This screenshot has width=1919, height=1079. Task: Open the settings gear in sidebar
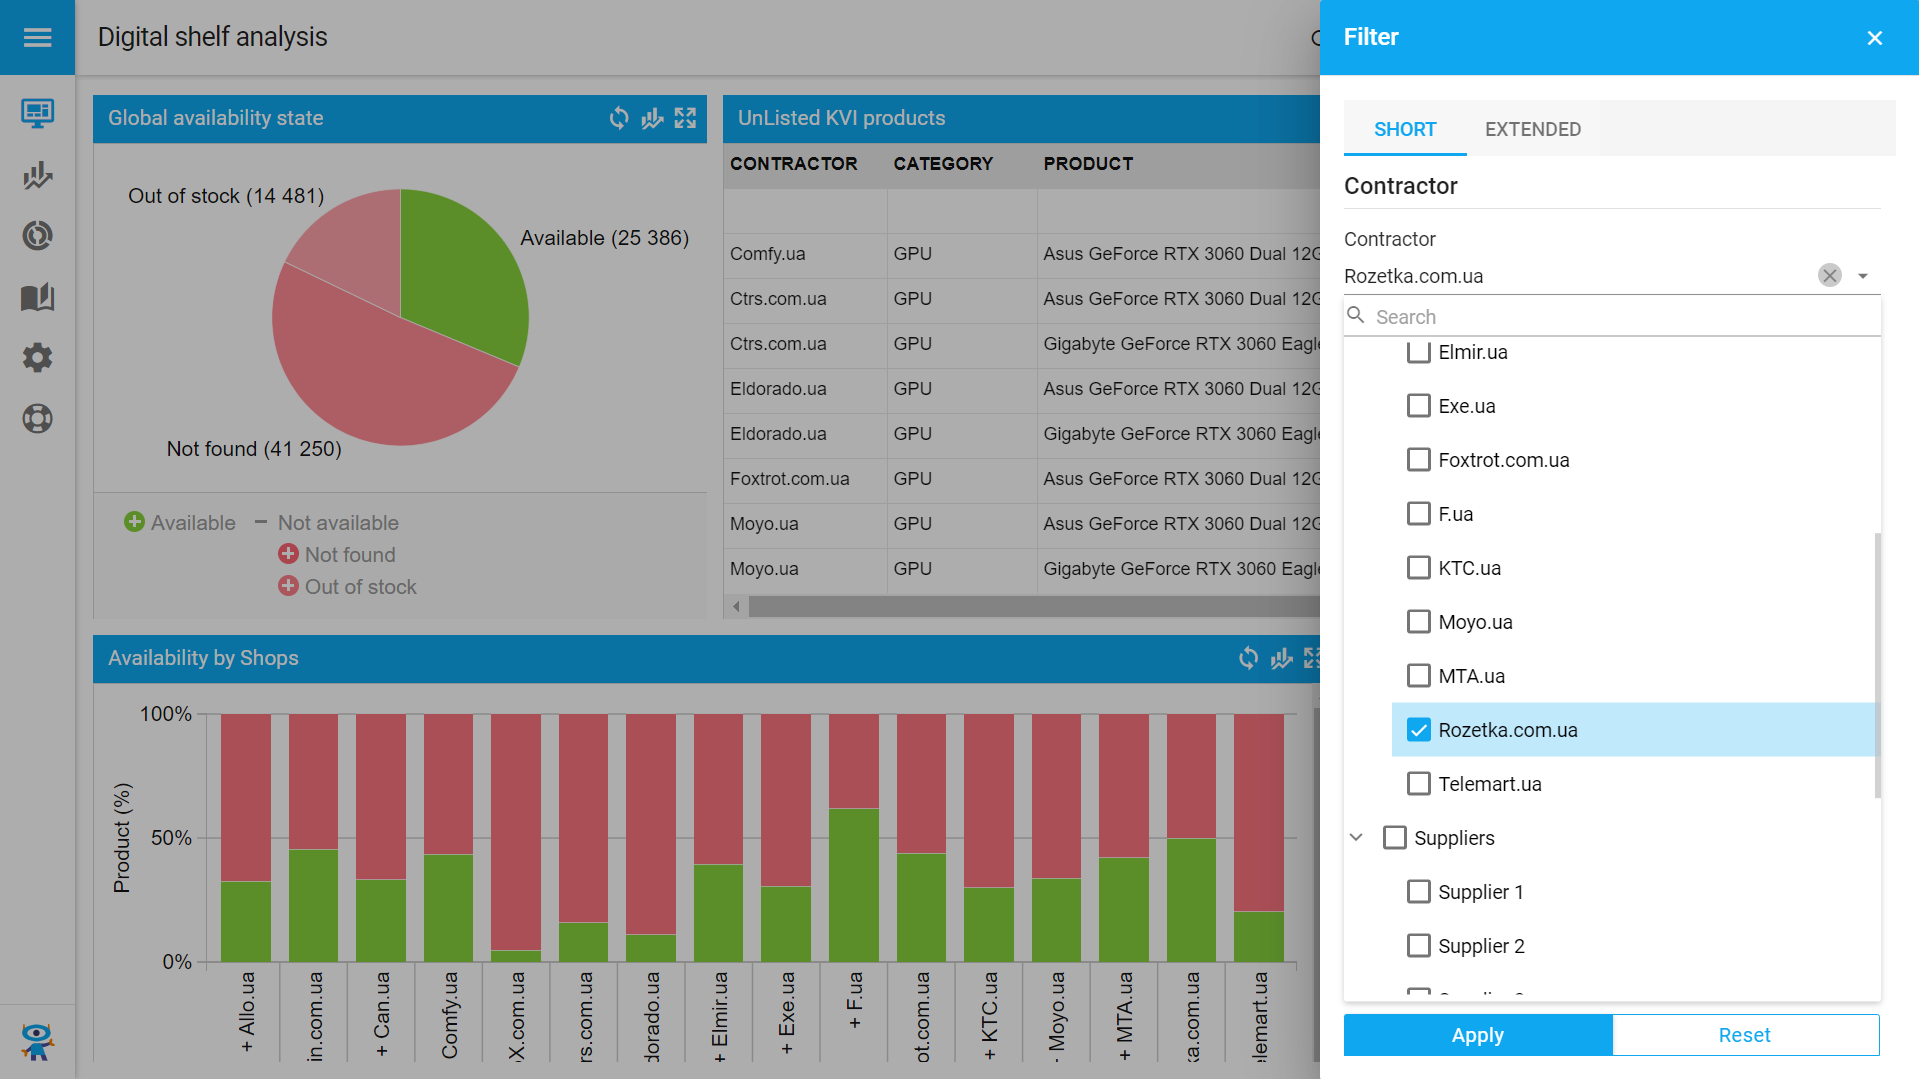(x=37, y=357)
